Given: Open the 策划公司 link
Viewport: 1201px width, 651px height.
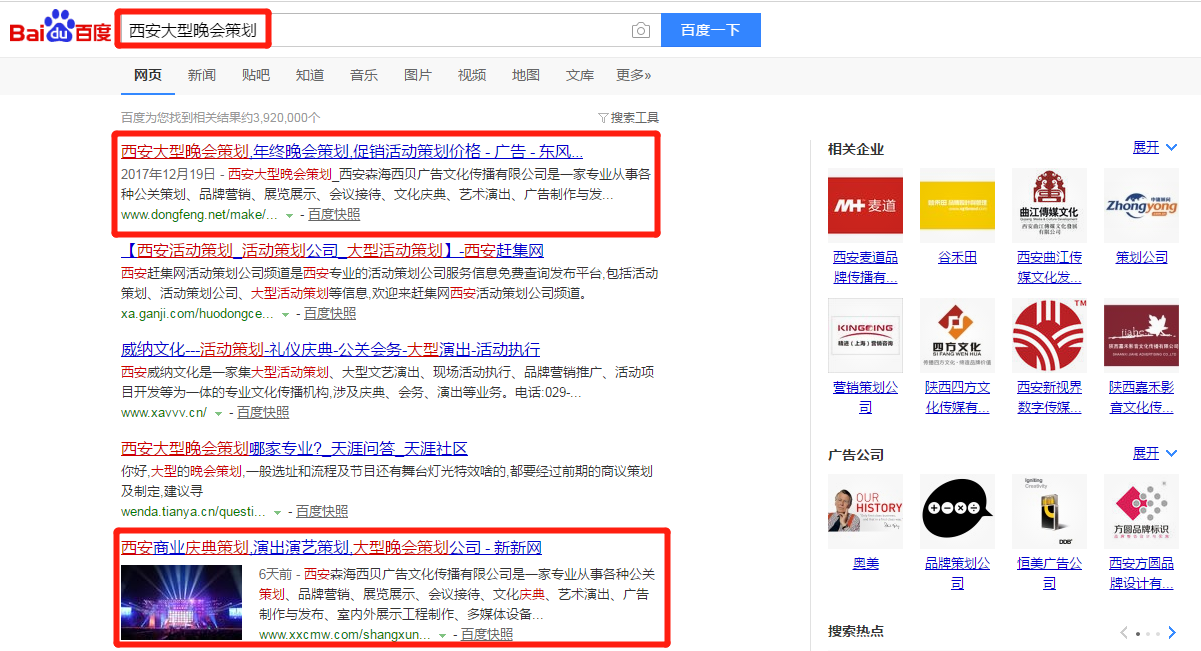Looking at the screenshot, I should 1141,257.
